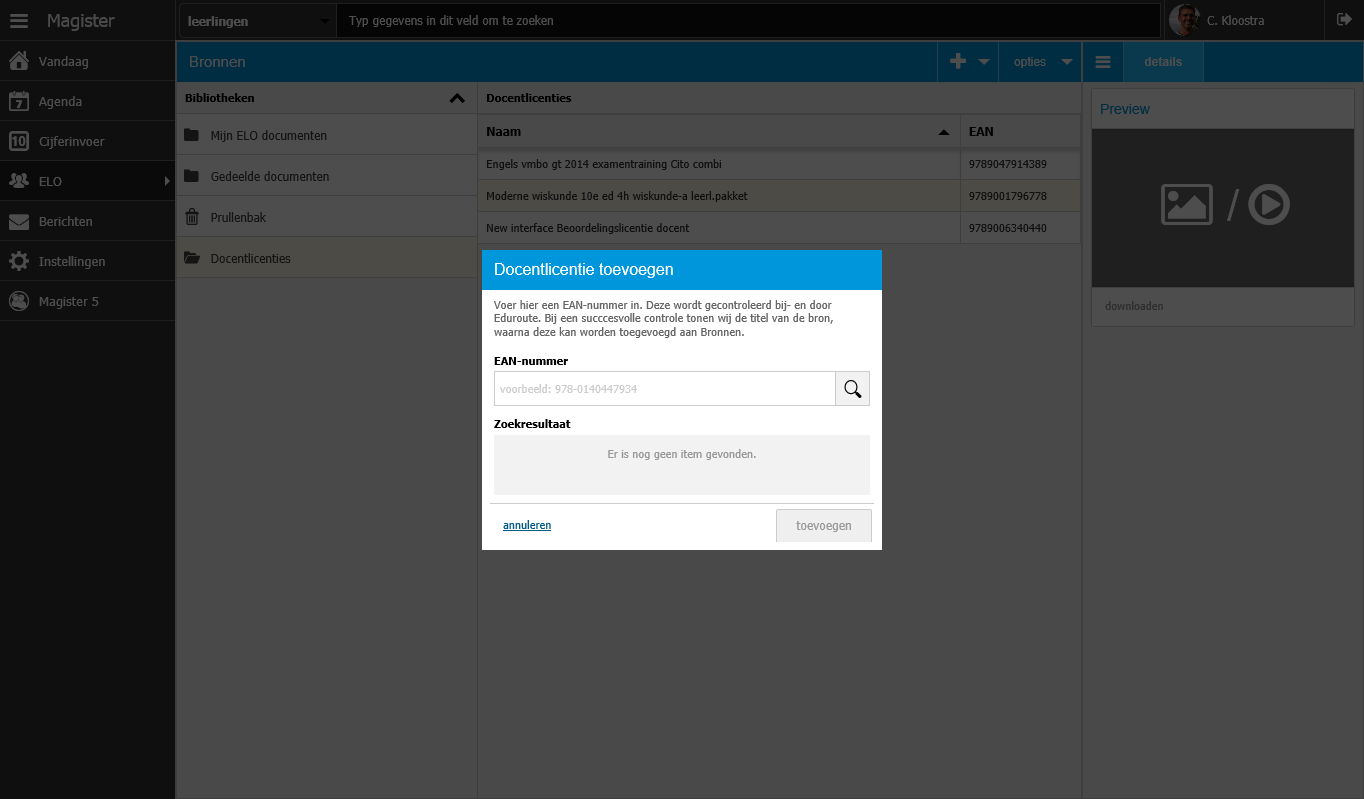Select row New interface Beoordelingslicentie docent
1364x799 pixels.
[x=779, y=228]
